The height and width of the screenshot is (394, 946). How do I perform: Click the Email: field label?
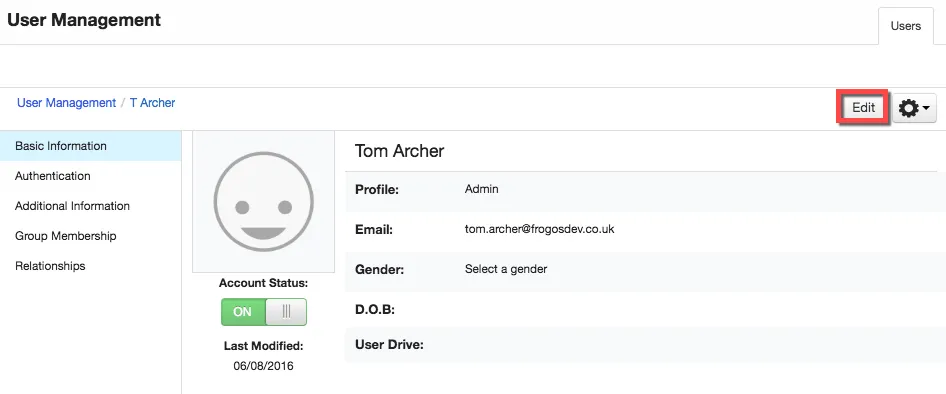click(374, 230)
